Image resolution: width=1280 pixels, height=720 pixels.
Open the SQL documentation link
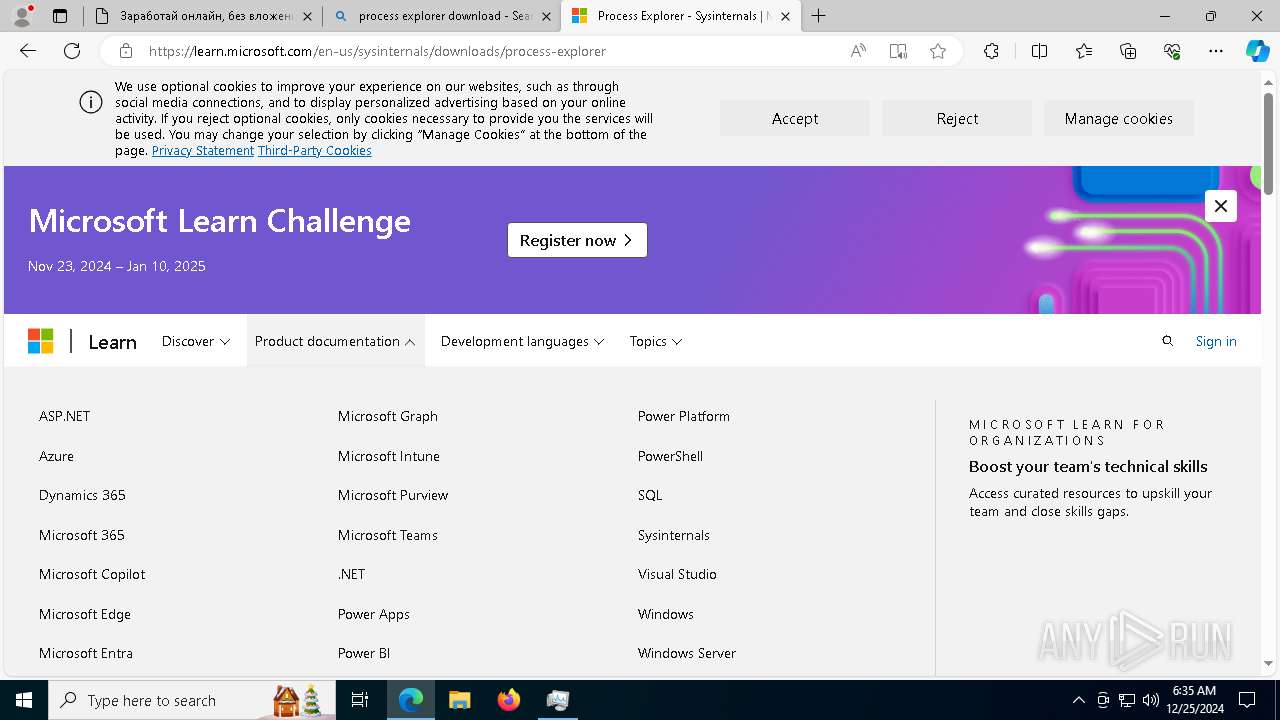tap(650, 495)
